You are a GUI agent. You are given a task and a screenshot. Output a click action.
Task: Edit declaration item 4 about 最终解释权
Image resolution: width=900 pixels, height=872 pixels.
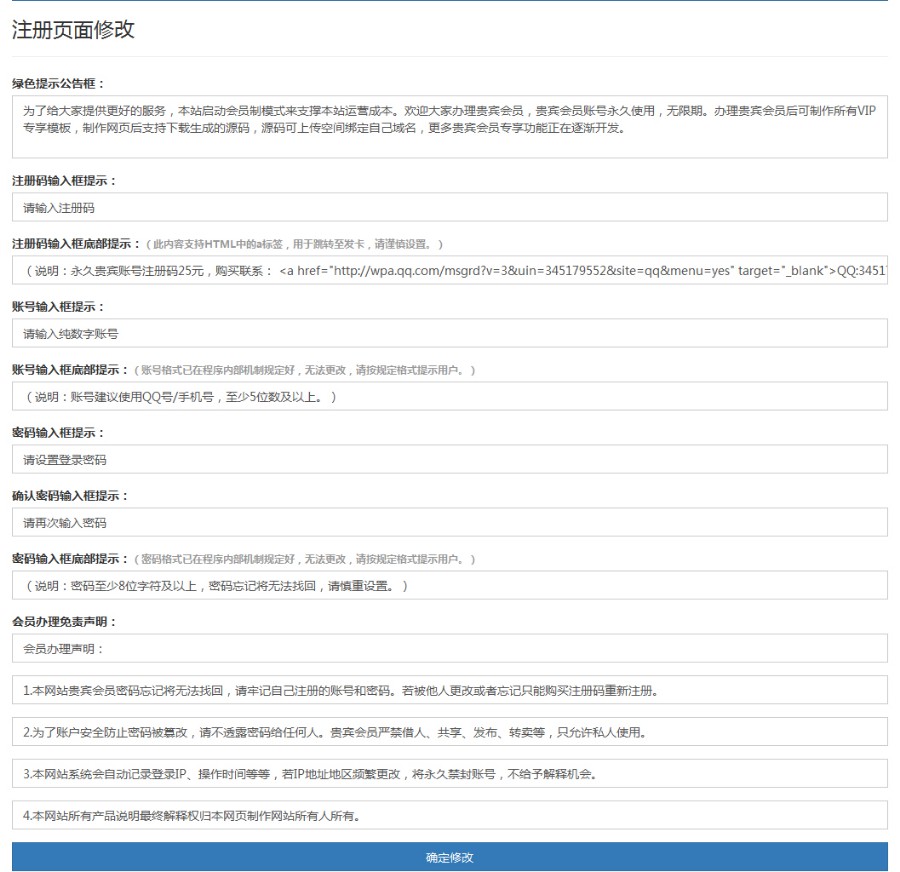pos(449,816)
